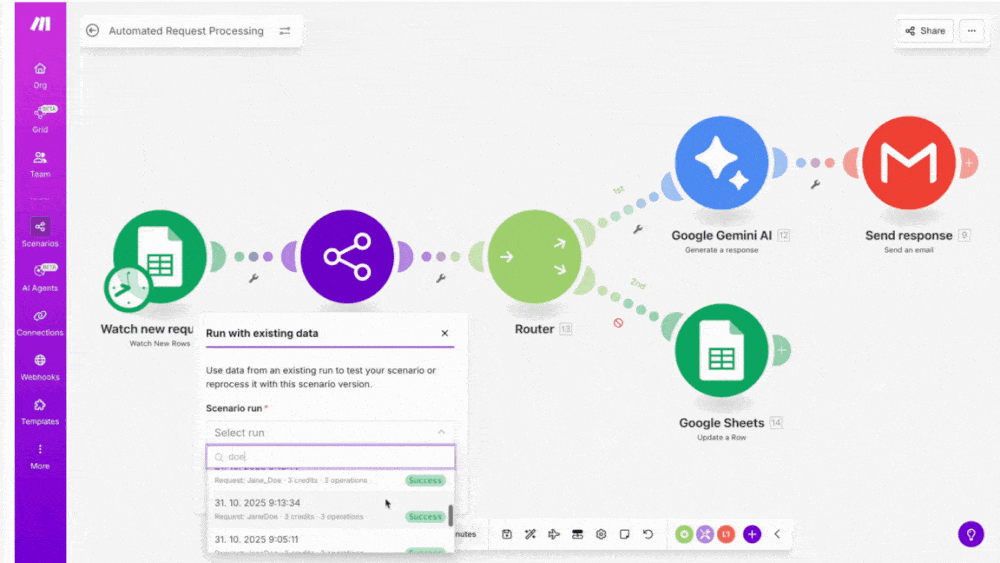This screenshot has height=563, width=1000.
Task: Click the Automated Request Processing title
Action: tap(186, 31)
